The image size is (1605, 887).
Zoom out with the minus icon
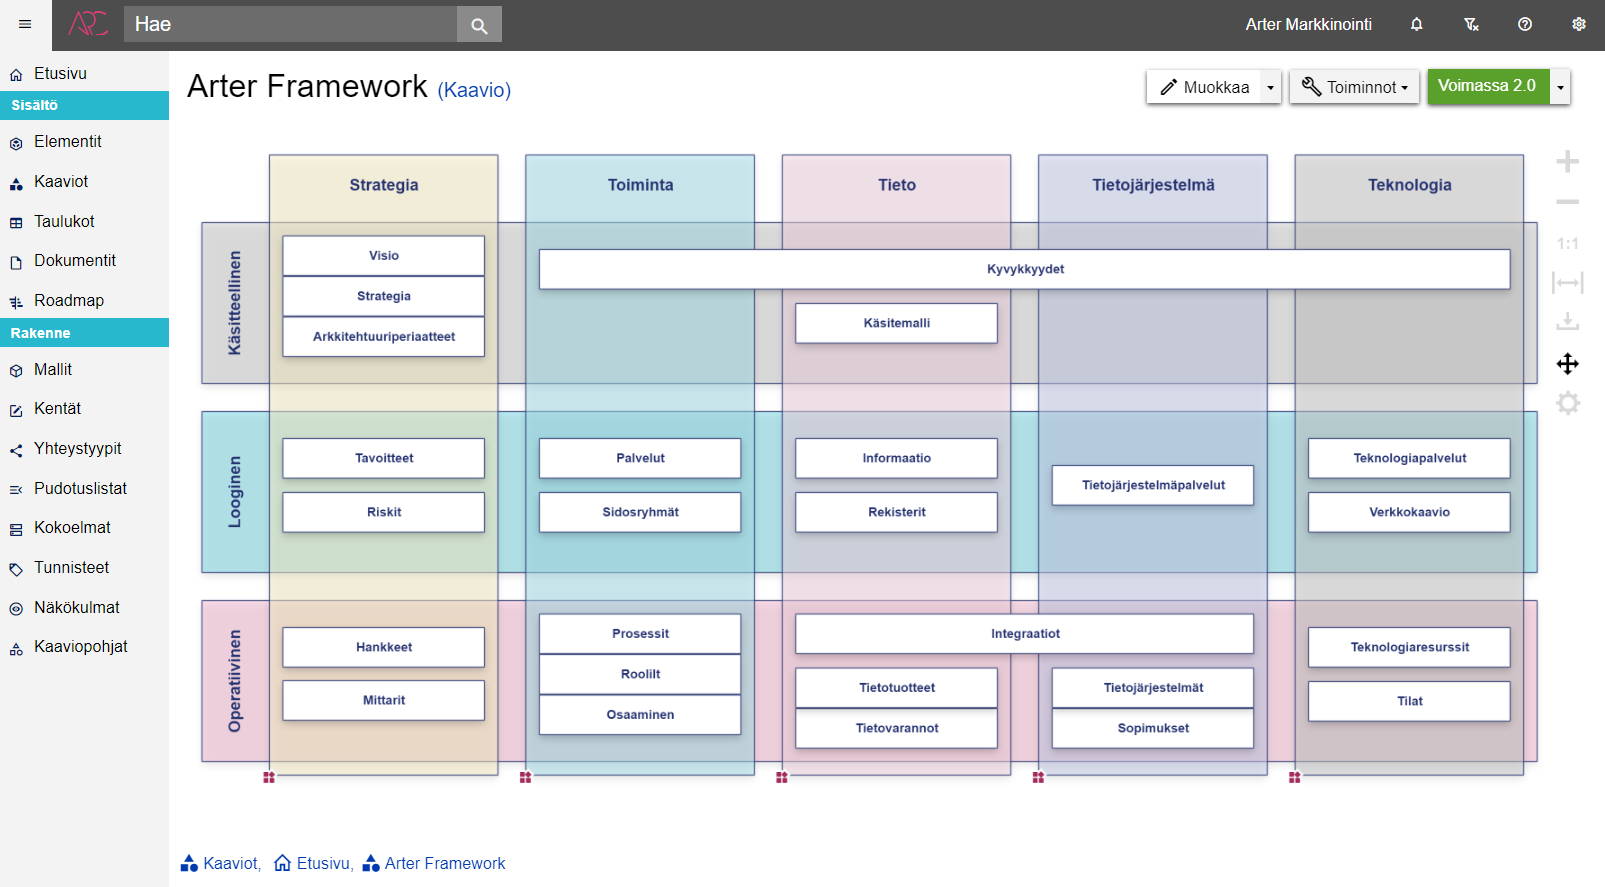[1568, 202]
